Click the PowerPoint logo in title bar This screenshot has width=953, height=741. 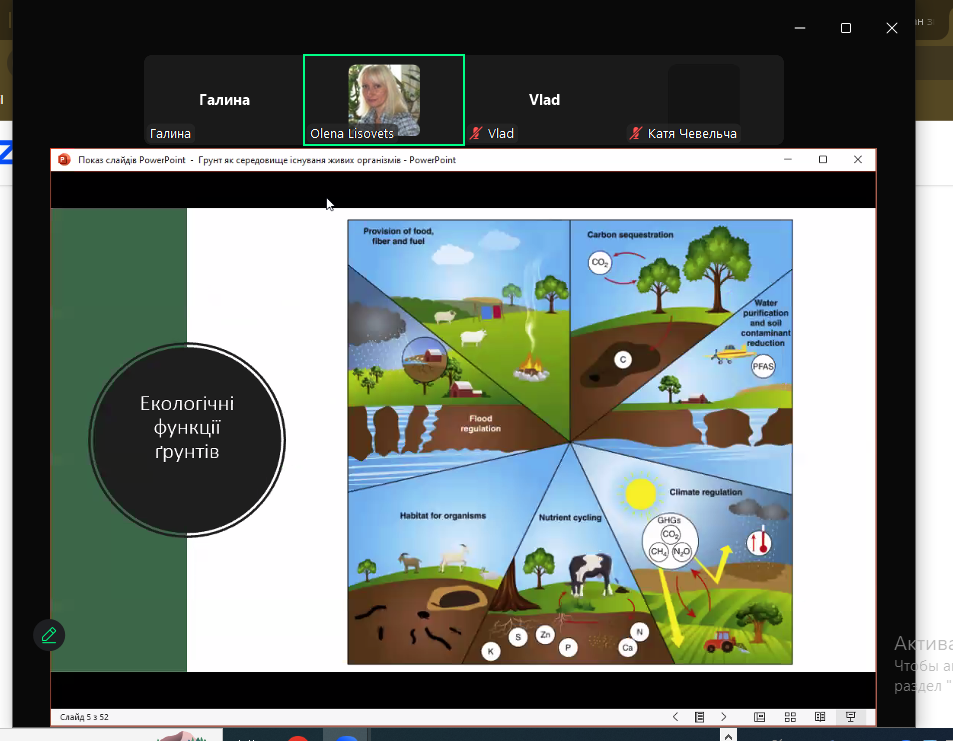pyautogui.click(x=64, y=160)
